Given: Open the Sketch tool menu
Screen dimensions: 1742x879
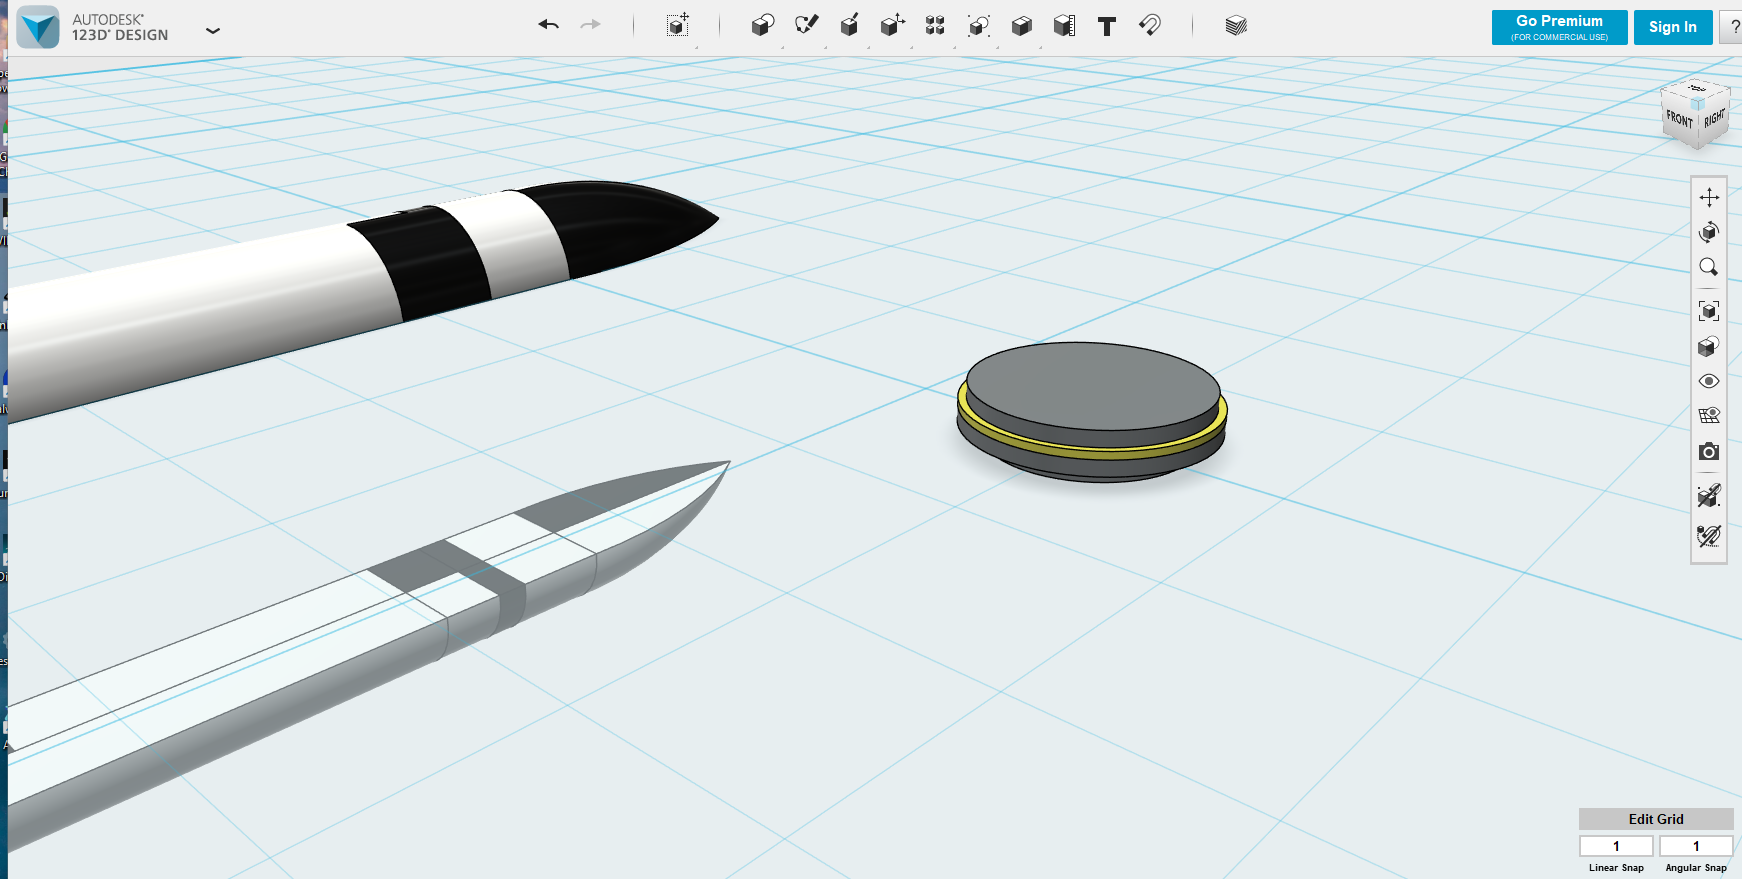Looking at the screenshot, I should (x=806, y=25).
